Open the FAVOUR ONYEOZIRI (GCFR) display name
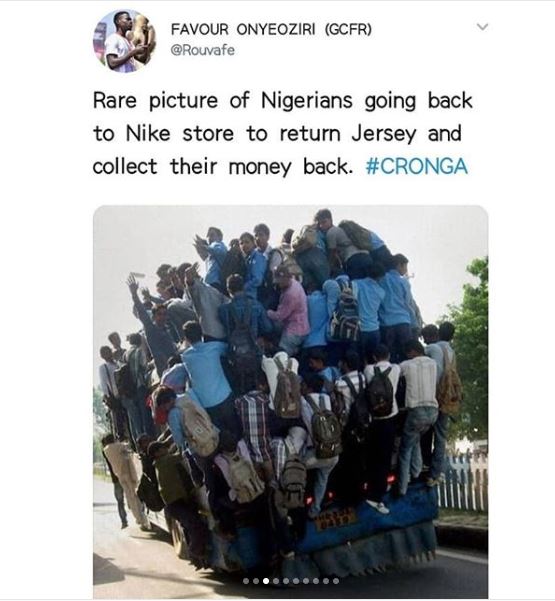Viewport: 555px width, 601px height. (x=271, y=29)
